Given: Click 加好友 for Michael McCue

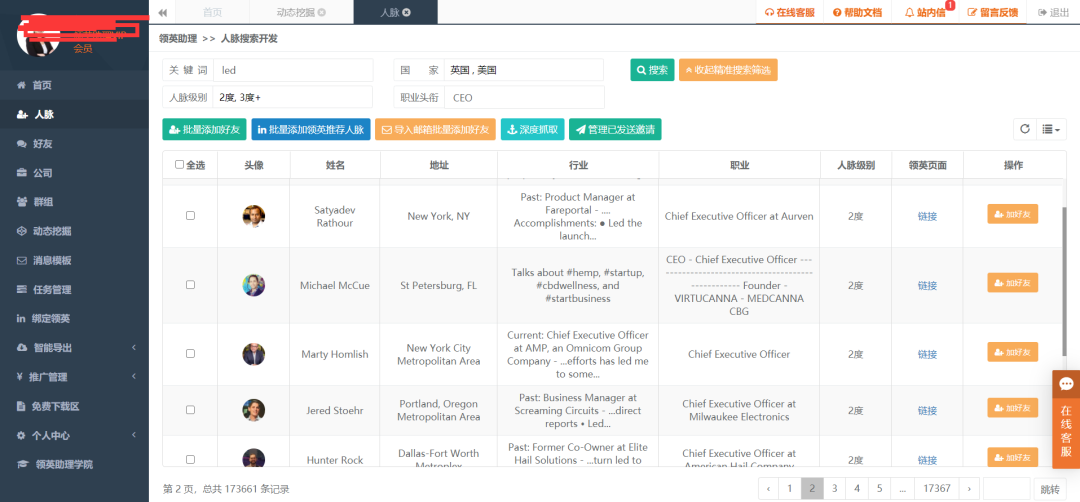Looking at the screenshot, I should [1013, 283].
